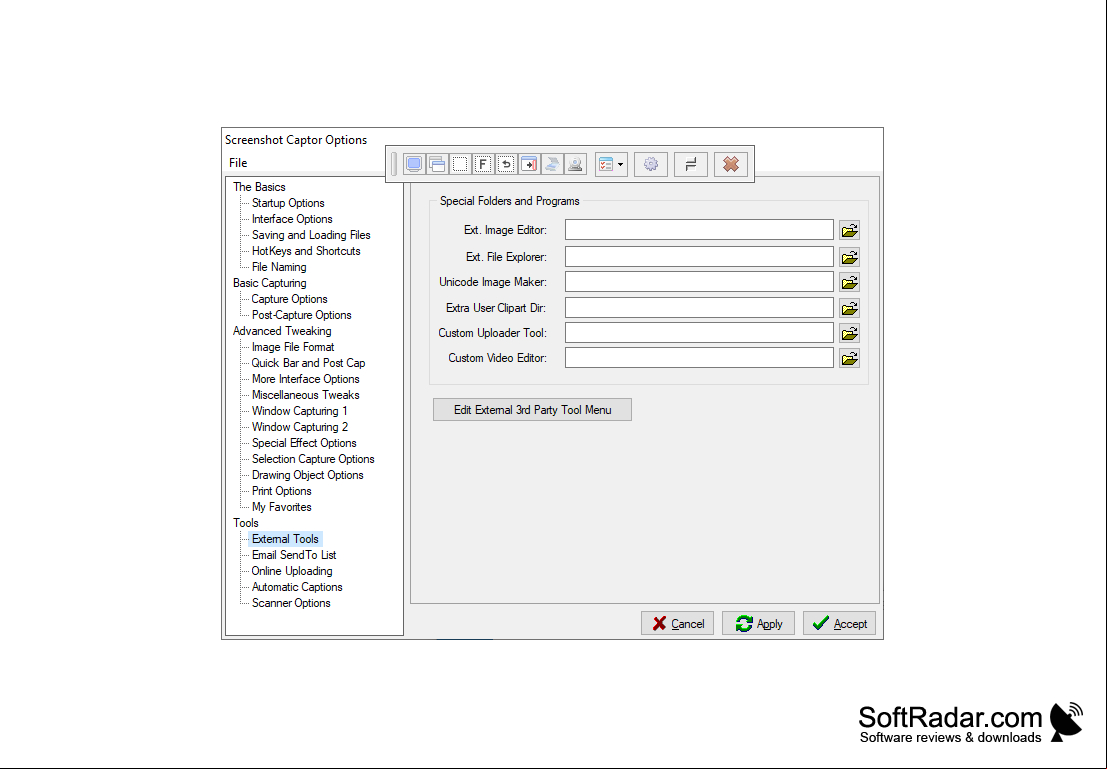Open Quick Bar and Post Cap page
Image resolution: width=1107 pixels, height=769 pixels.
[x=308, y=363]
